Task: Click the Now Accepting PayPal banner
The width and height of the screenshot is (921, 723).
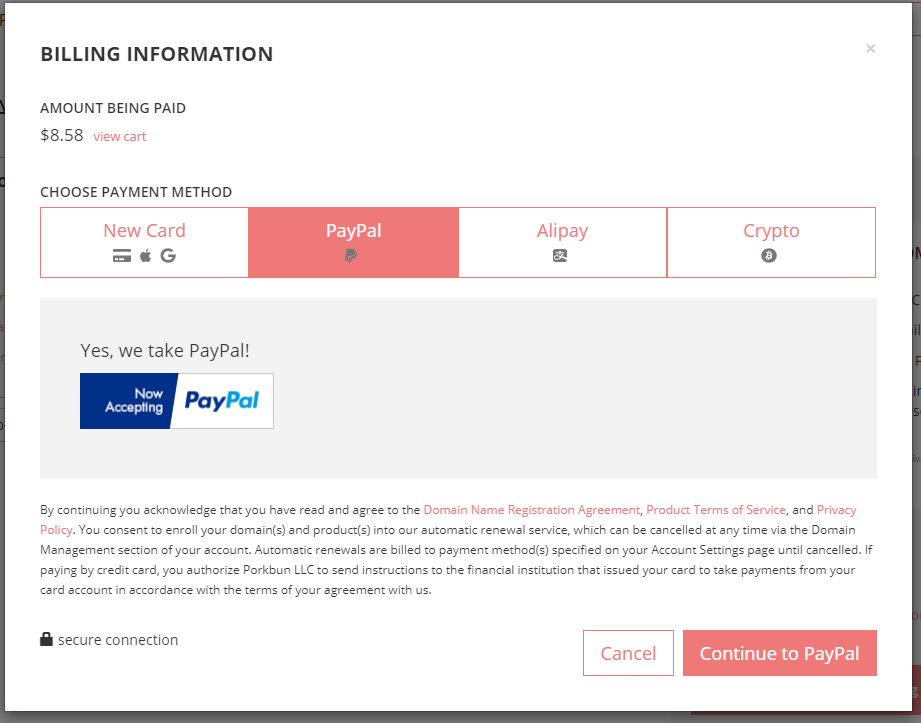Action: [177, 401]
